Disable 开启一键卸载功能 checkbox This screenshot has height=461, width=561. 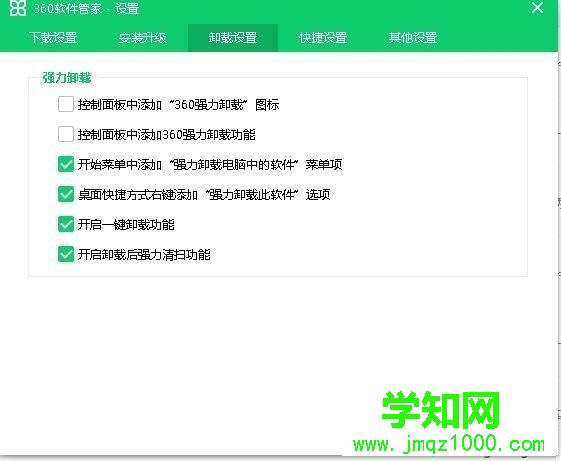pyautogui.click(x=66, y=224)
